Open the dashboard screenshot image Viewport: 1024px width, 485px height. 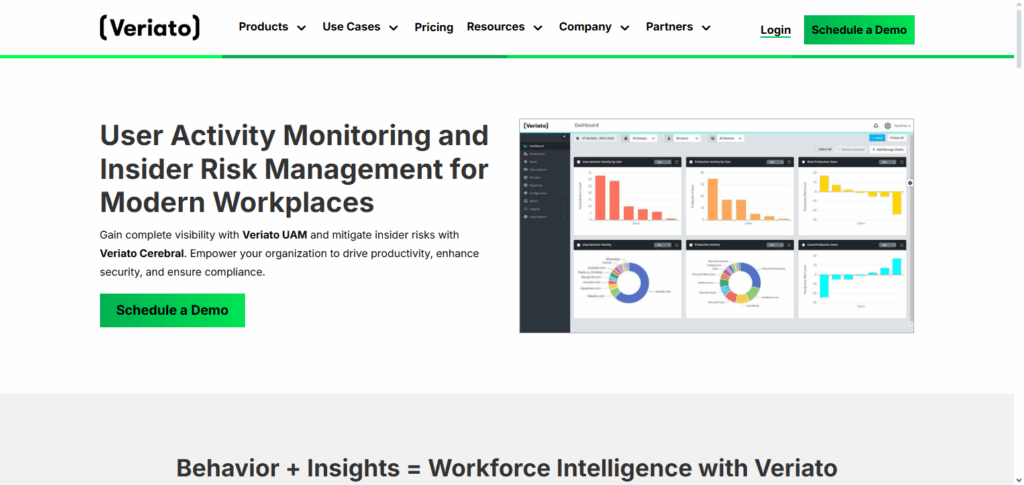[716, 226]
